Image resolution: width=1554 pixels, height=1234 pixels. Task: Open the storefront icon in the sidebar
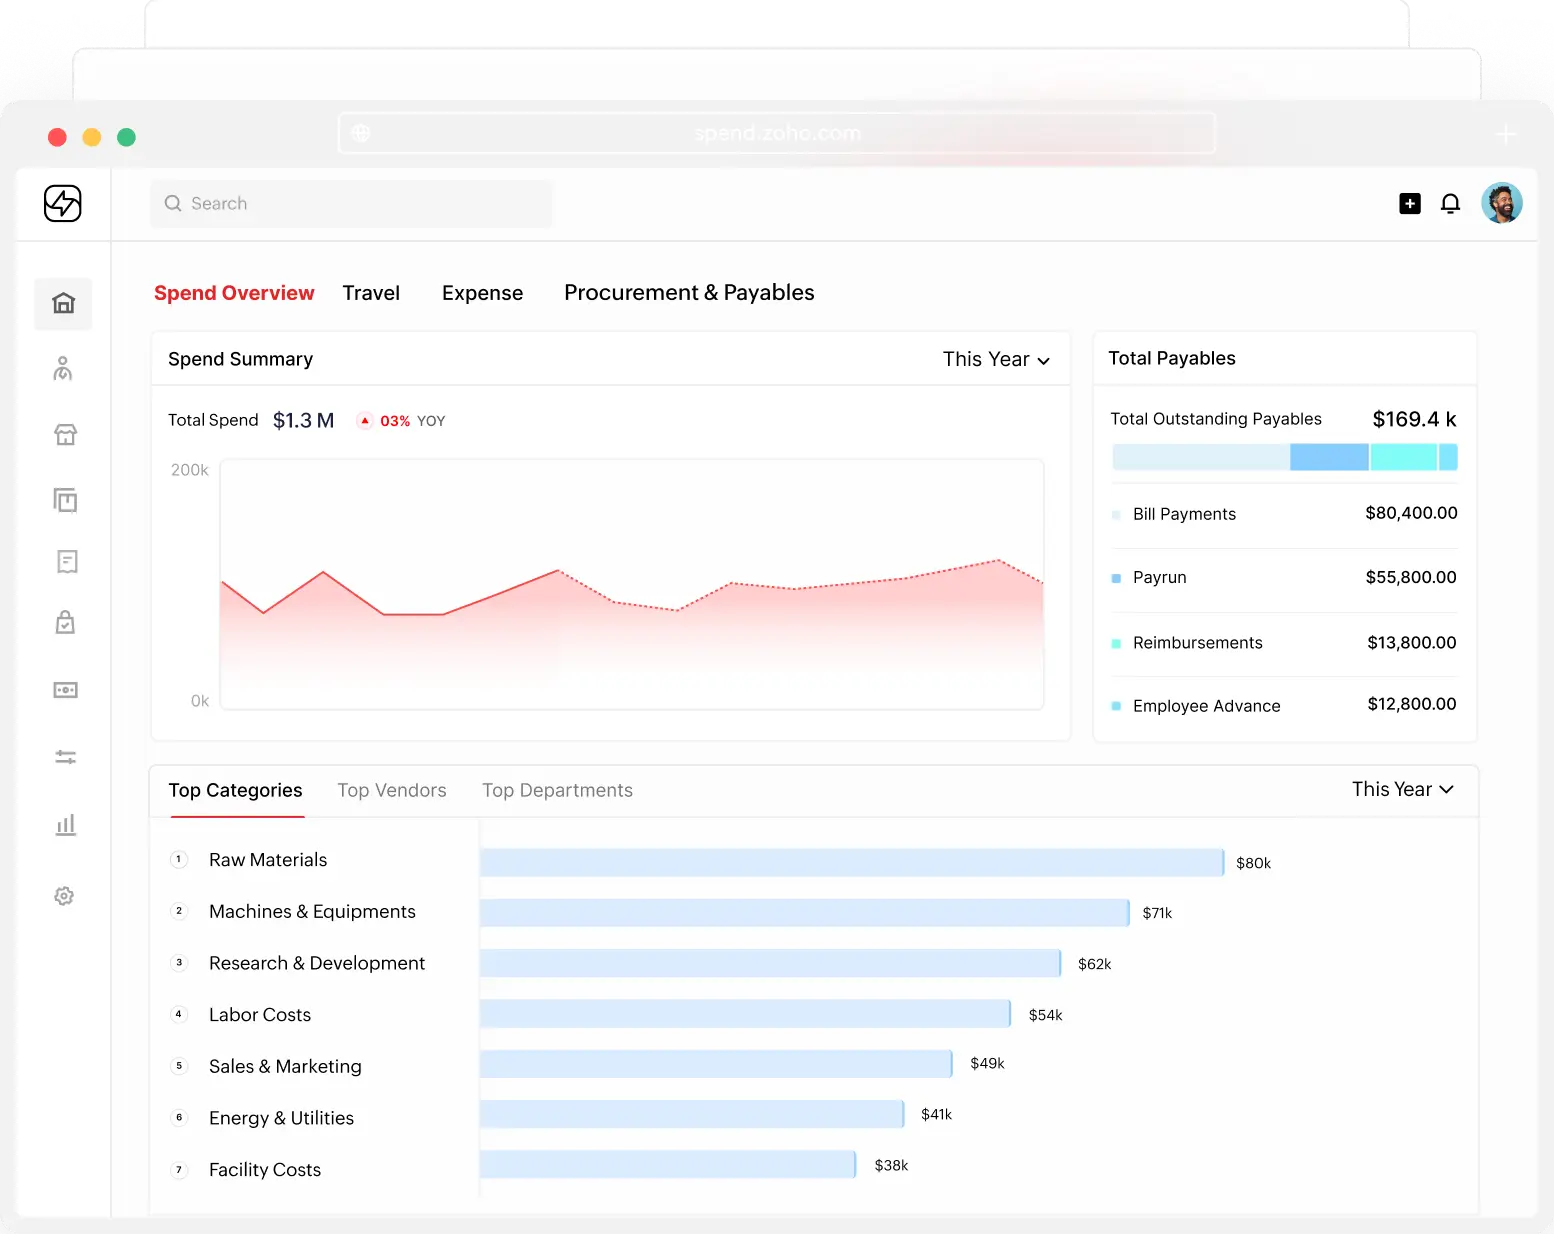pyautogui.click(x=65, y=435)
